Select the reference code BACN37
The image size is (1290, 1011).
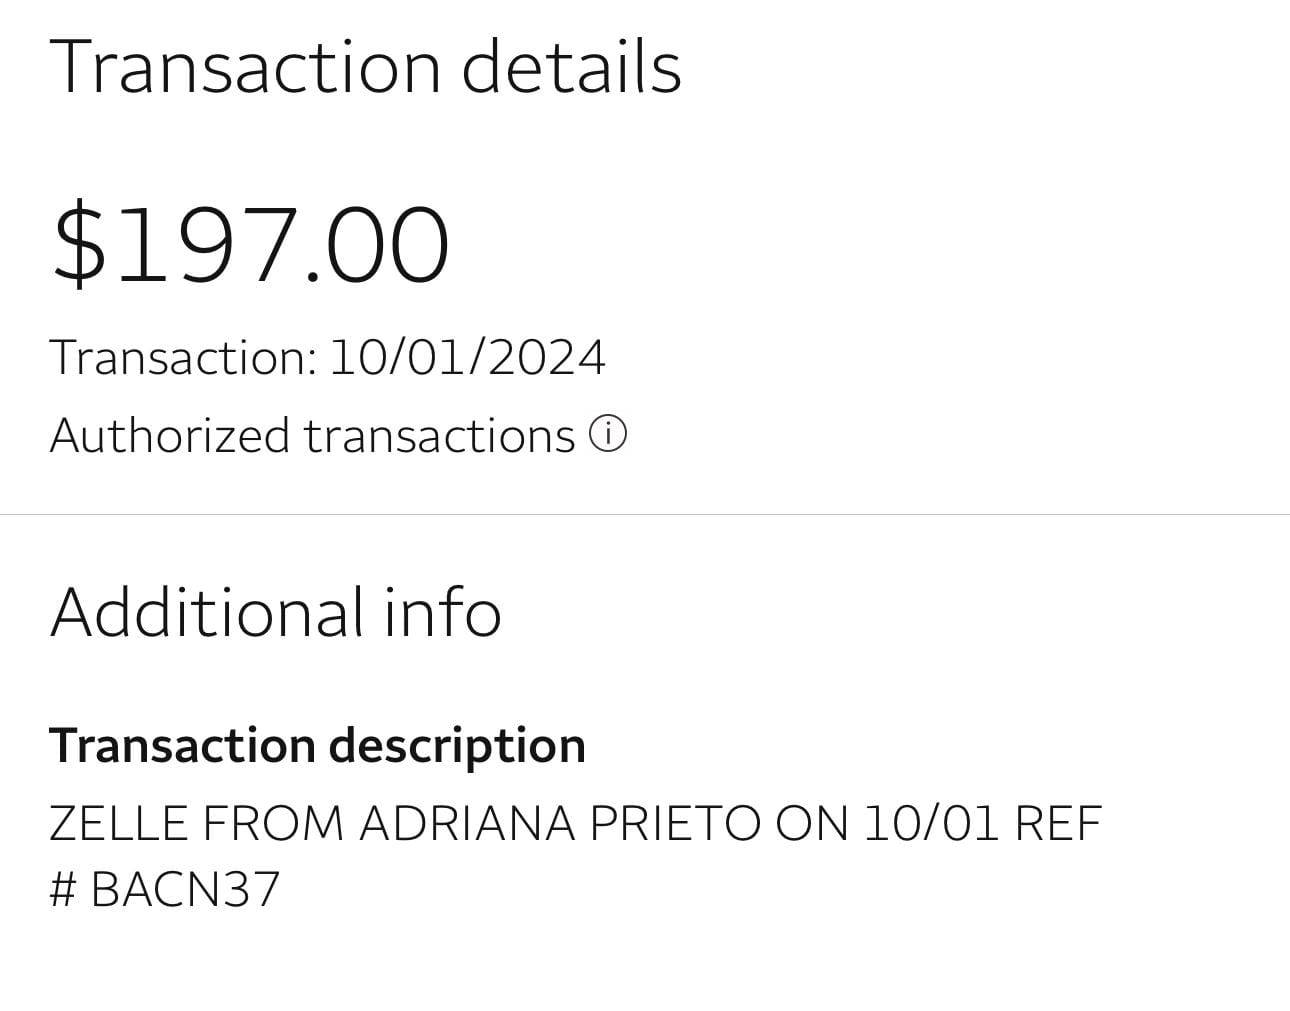pos(185,889)
